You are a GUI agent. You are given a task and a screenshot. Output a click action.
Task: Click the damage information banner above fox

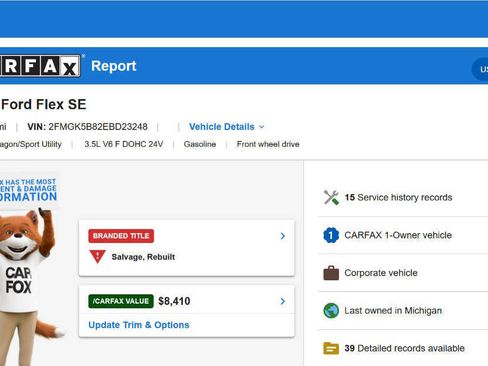[x=28, y=190]
